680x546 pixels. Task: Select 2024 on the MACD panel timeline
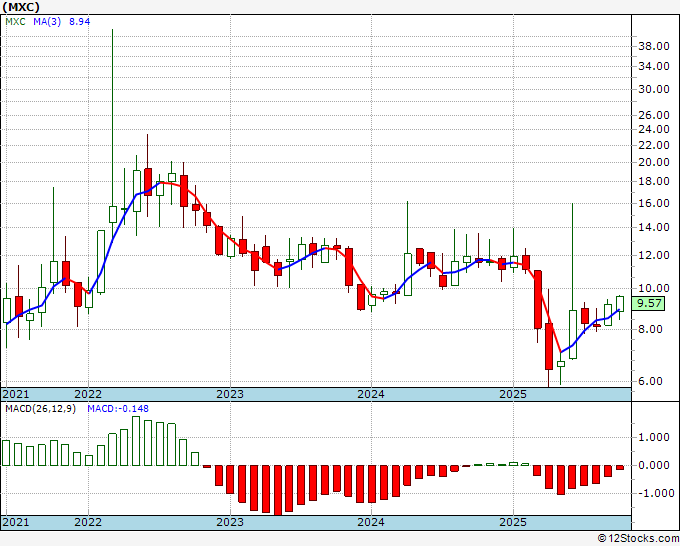coord(371,522)
